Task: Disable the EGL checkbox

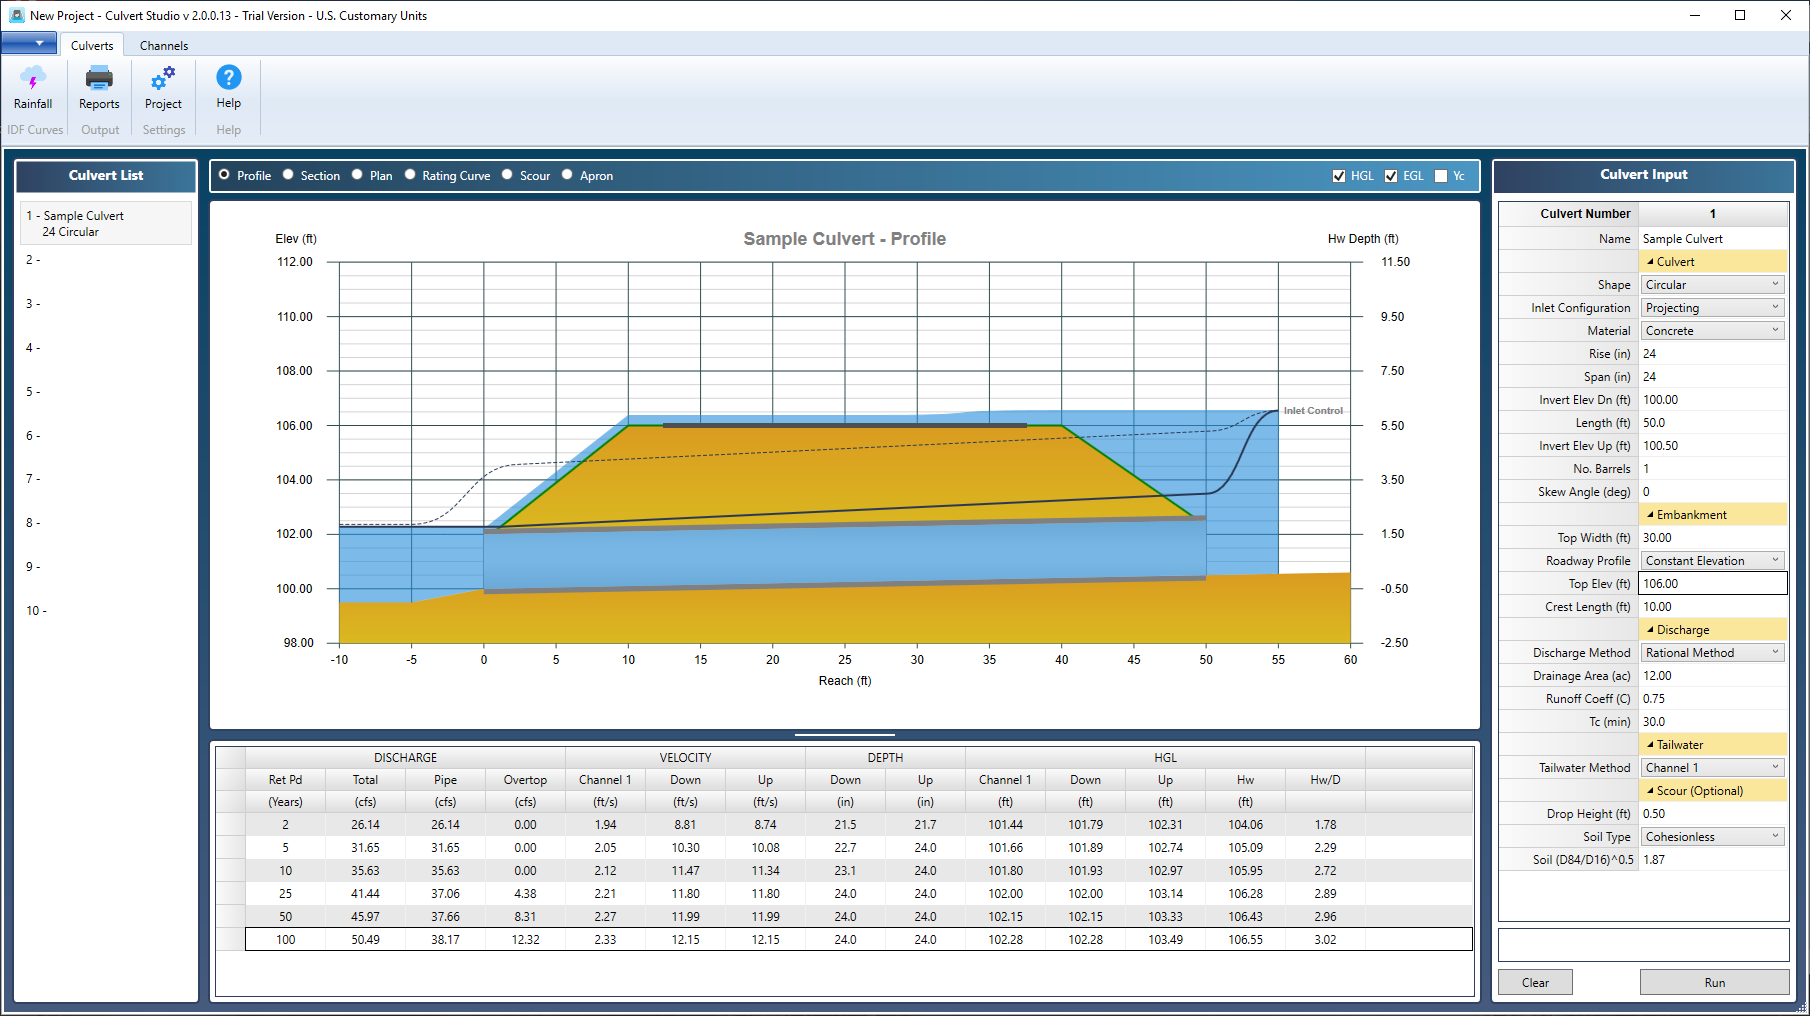Action: 1391,176
